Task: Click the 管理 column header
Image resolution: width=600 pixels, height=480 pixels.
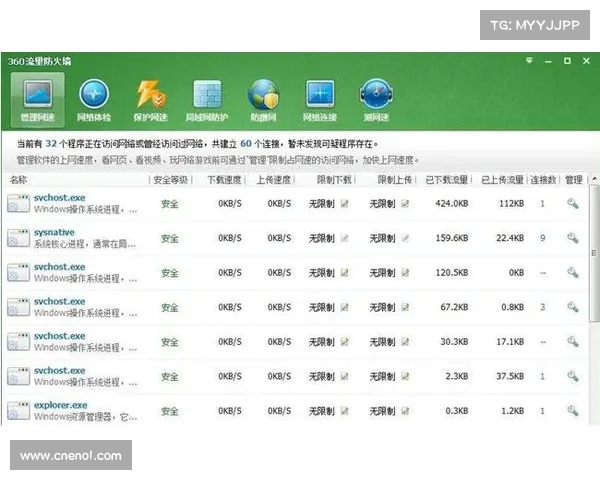Action: click(574, 180)
